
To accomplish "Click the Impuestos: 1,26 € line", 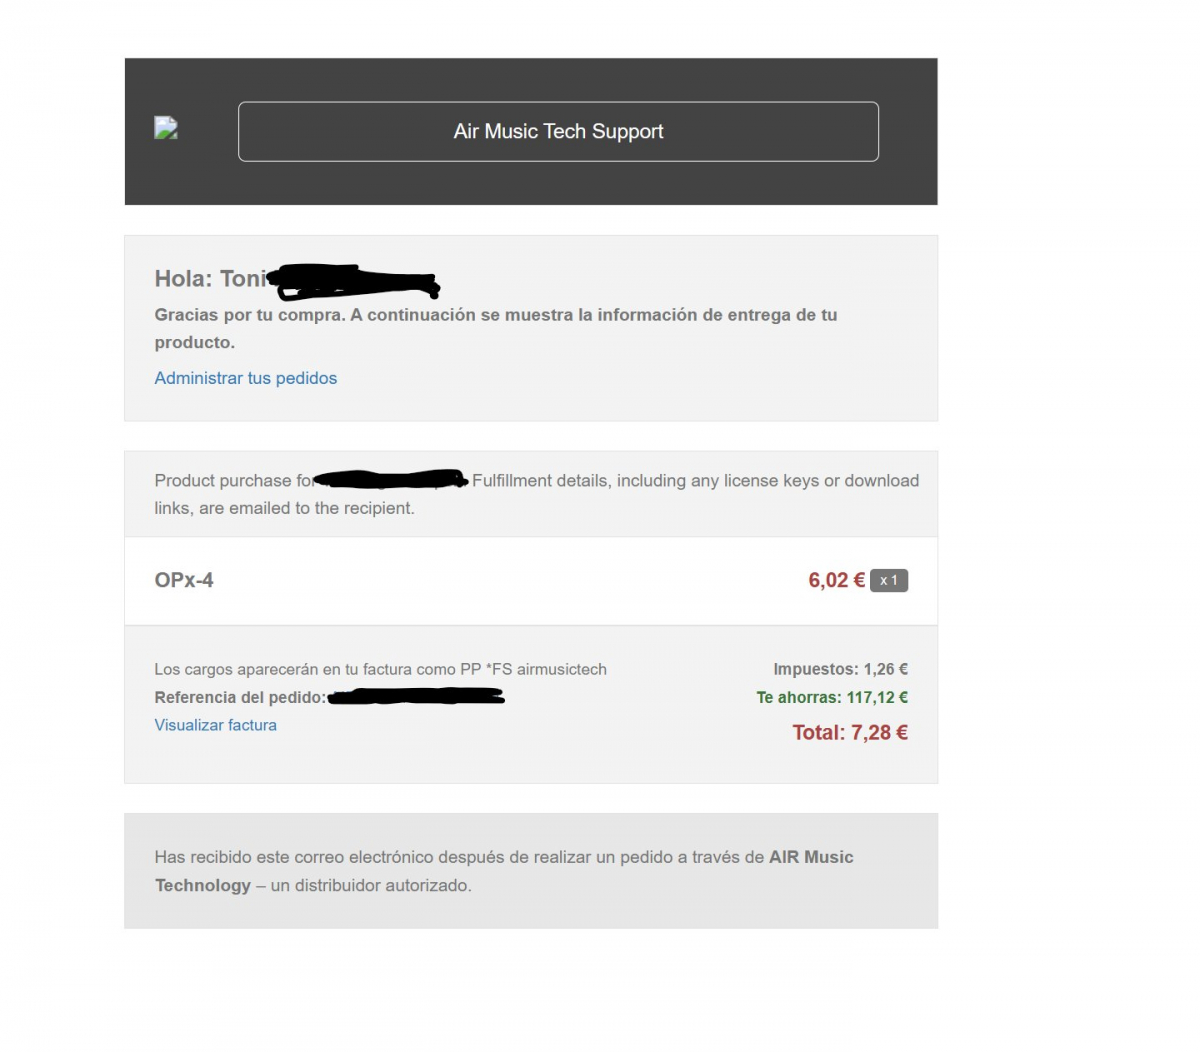I will 840,670.
